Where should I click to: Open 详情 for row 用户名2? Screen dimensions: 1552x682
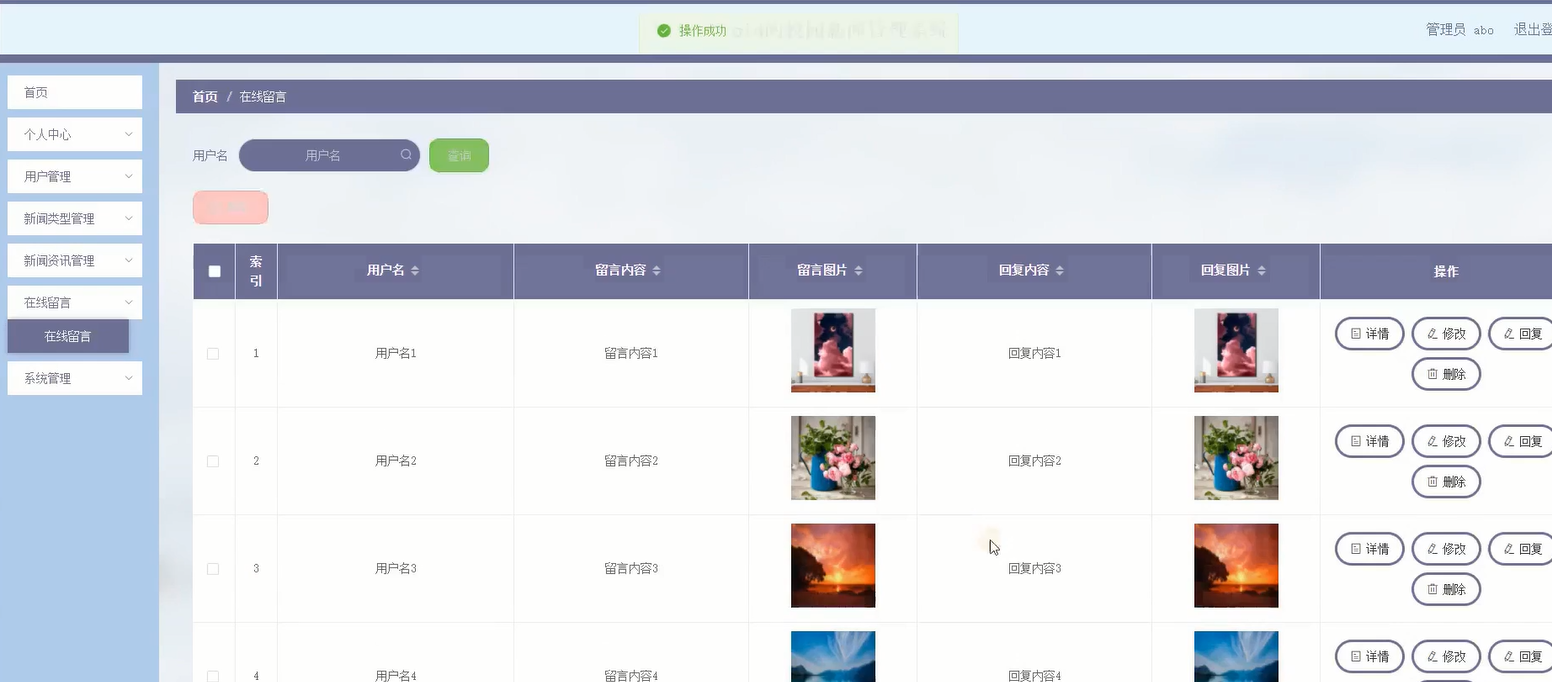click(1370, 441)
